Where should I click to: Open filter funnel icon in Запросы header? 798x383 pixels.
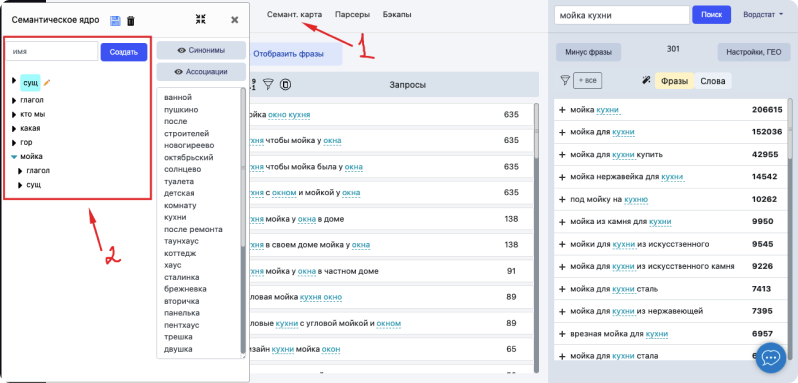click(268, 84)
